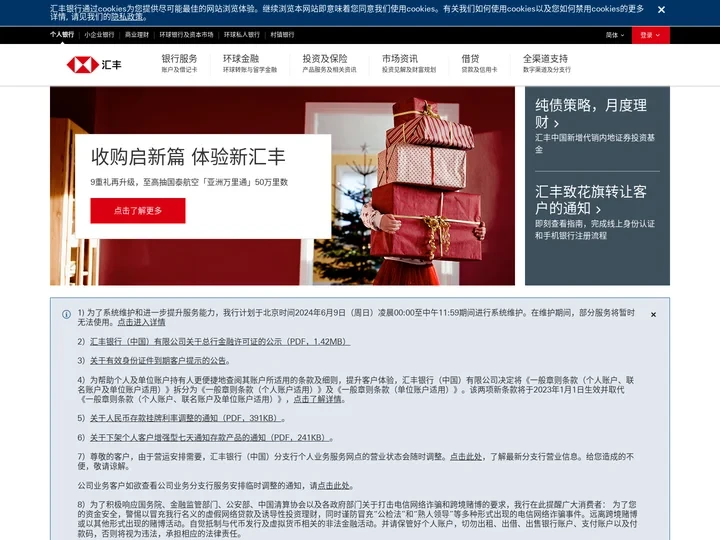720x540 pixels.
Task: Open the red 登录 login dropdown
Action: 650,35
